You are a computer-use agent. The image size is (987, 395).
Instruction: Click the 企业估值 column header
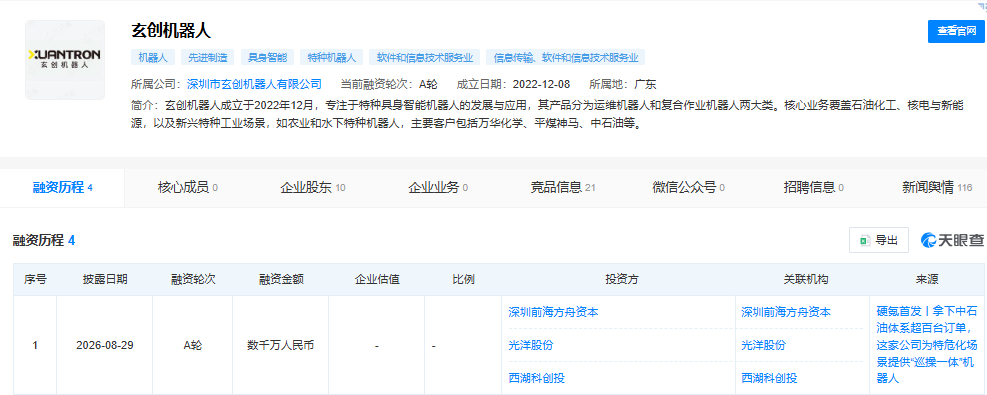tap(376, 279)
